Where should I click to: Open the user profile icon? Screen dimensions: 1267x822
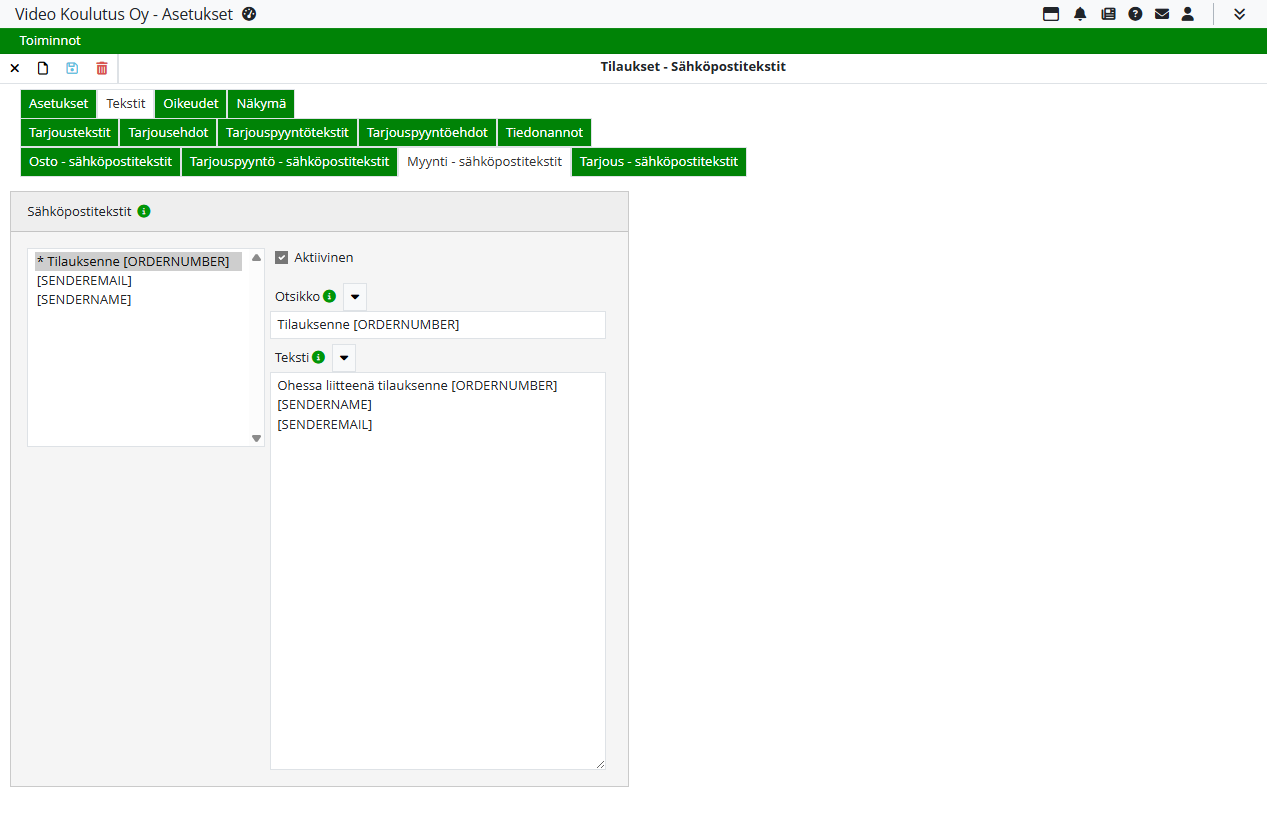pyautogui.click(x=1188, y=14)
